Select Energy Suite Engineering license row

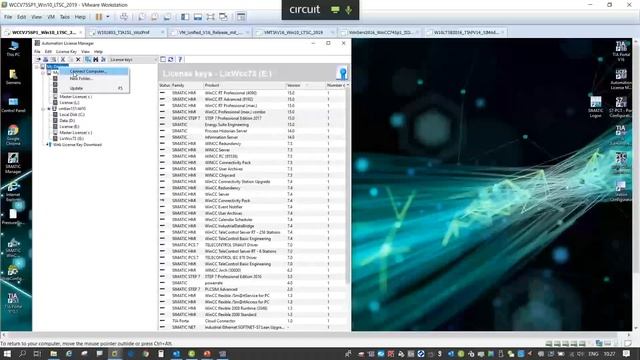[x=252, y=124]
